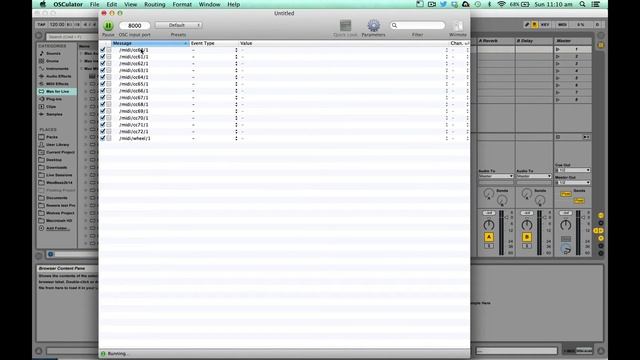Screen dimensions: 640x360
Task: Uncheck the /midi/cc62/1 row checkbox
Action: click(x=103, y=64)
